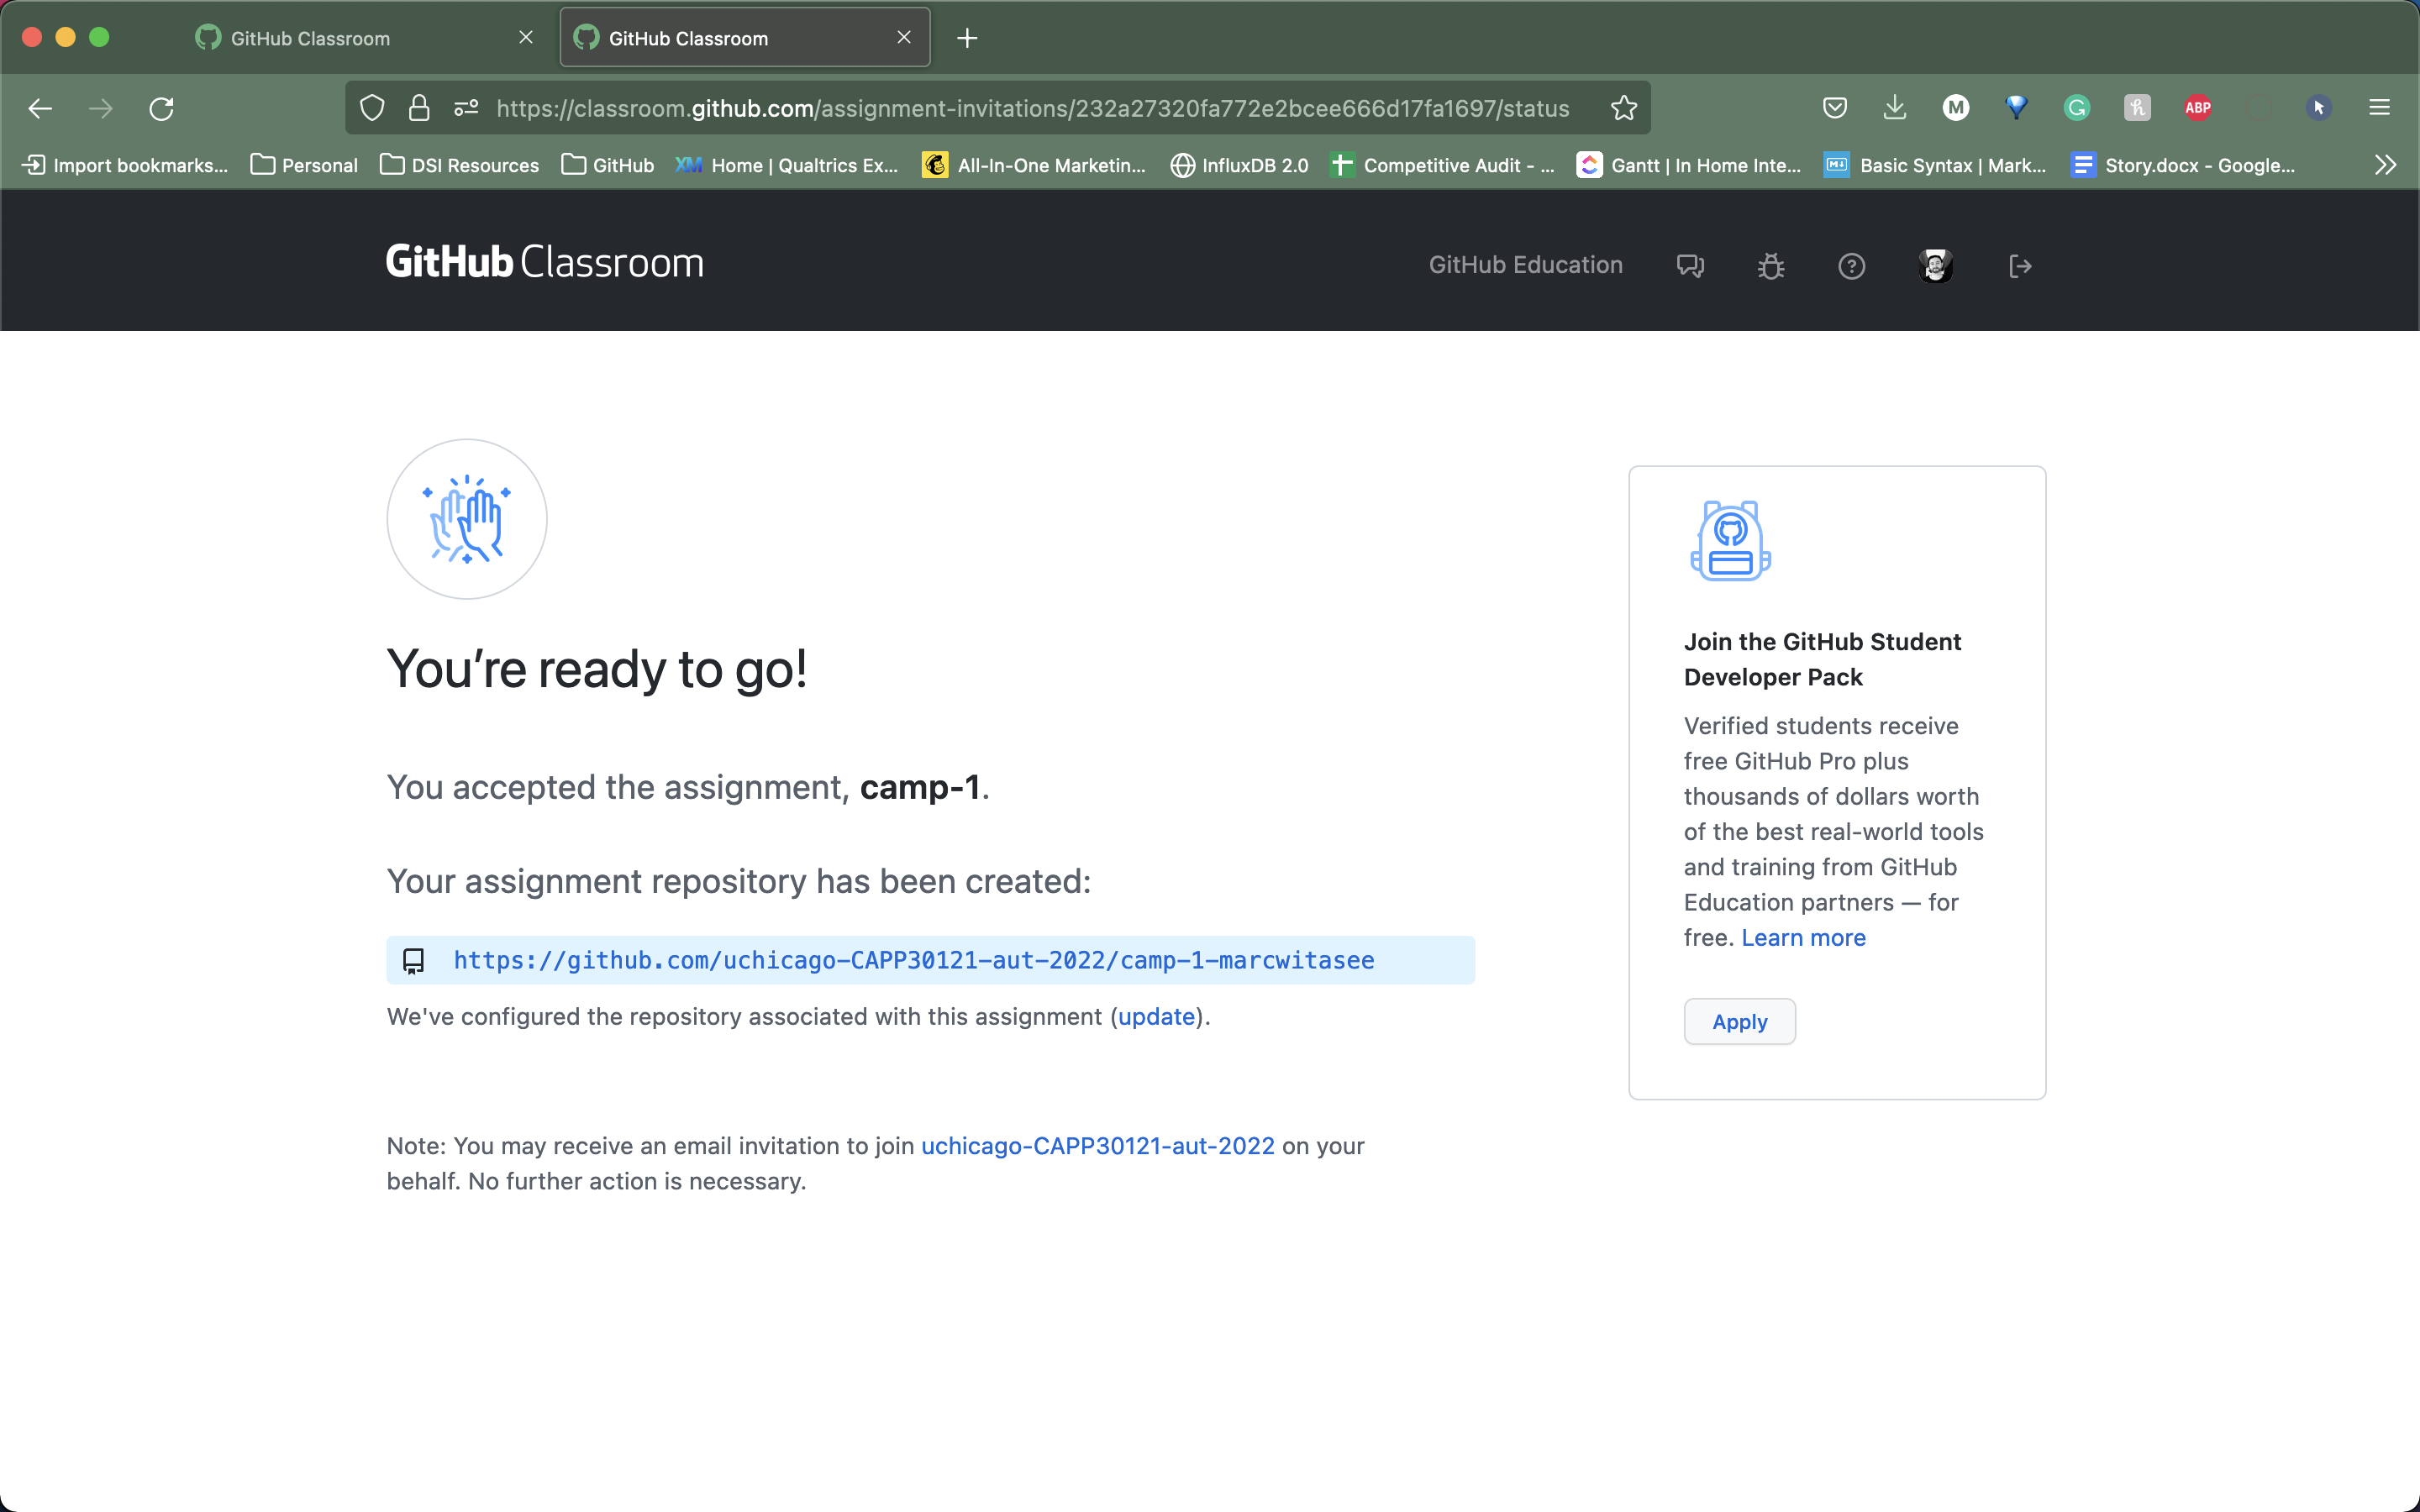This screenshot has height=1512, width=2420.
Task: Click the GitHub Classroom home icon
Action: (x=544, y=263)
